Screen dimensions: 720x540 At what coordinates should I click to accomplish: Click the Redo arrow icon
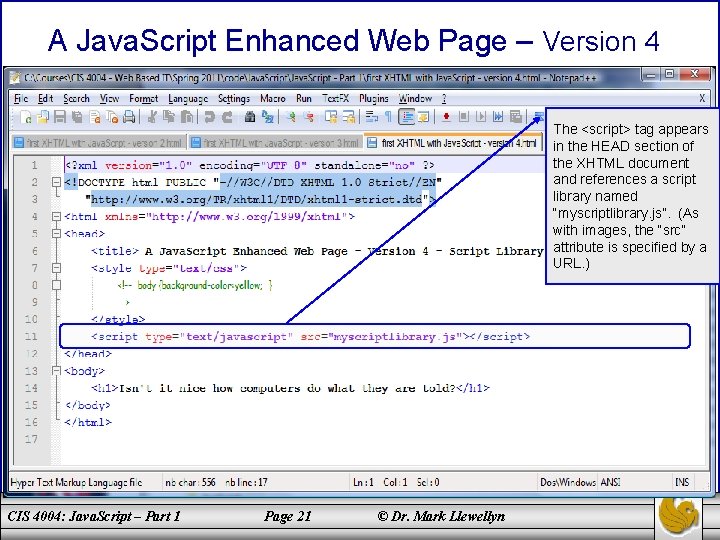coord(227,117)
